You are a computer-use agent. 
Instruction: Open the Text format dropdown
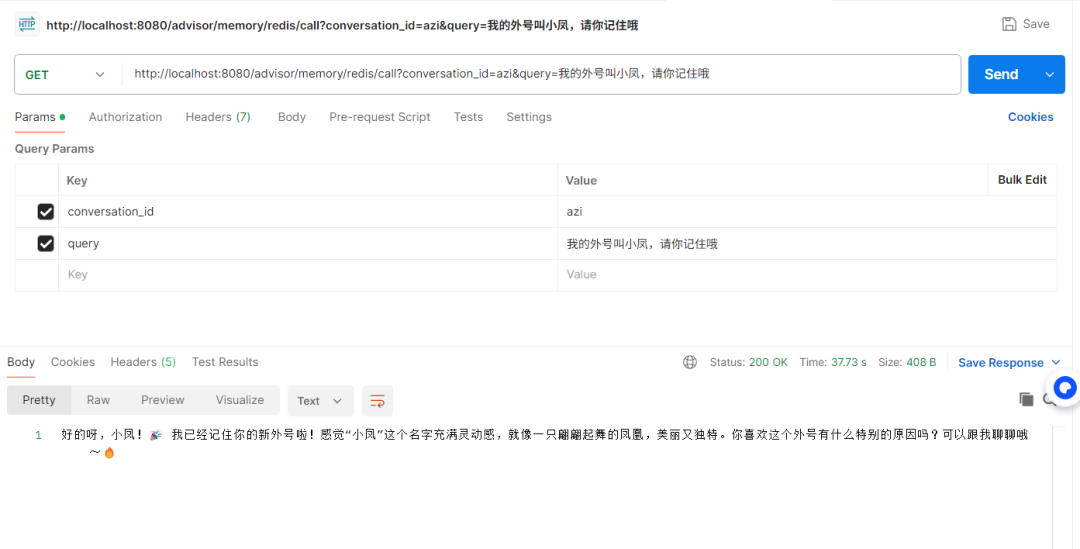tap(320, 401)
